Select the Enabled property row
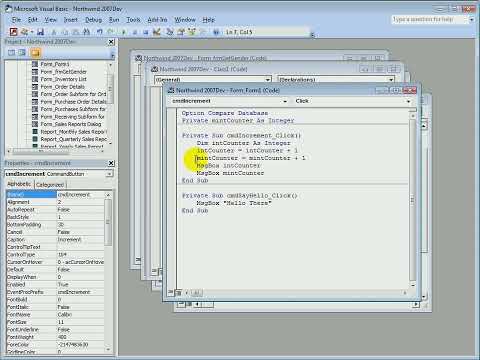This screenshot has height=360, width=480. tap(55, 284)
